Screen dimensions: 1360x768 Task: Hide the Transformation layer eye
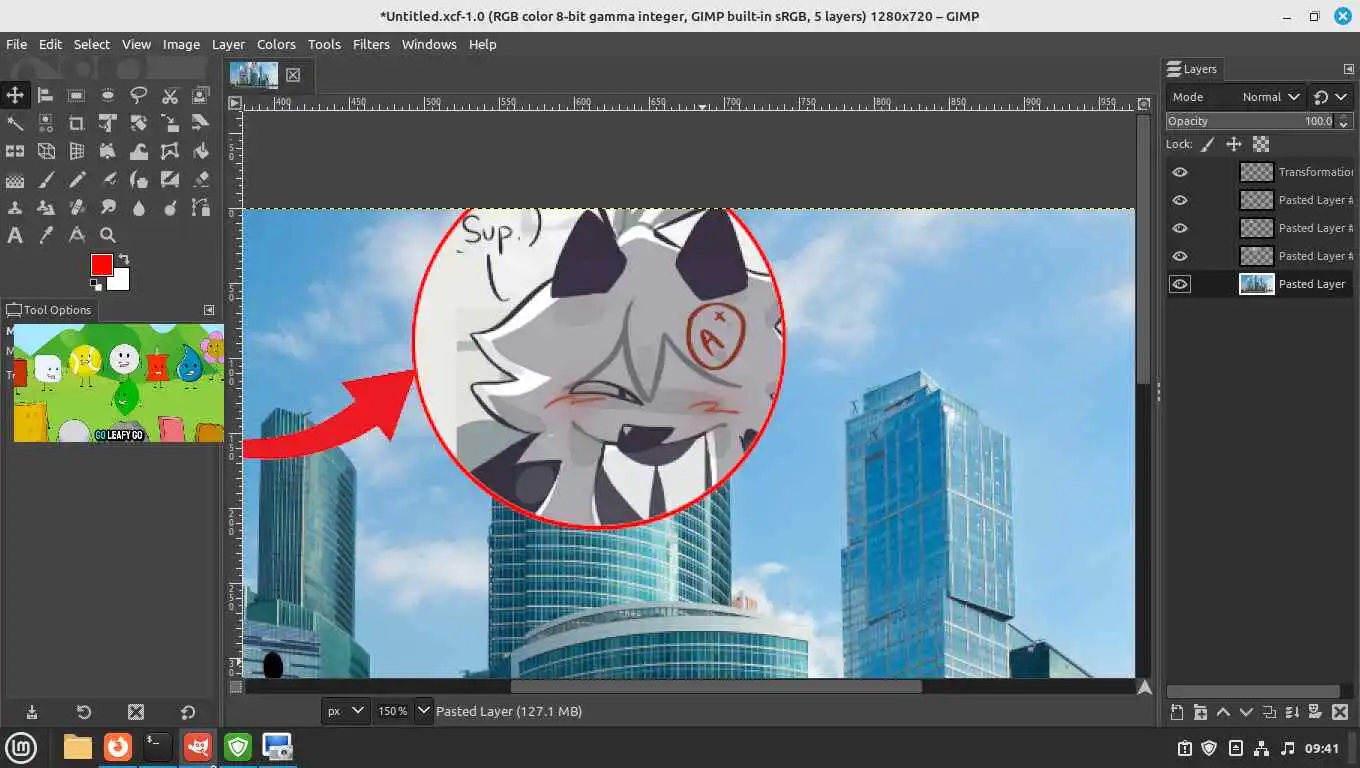(x=1180, y=172)
